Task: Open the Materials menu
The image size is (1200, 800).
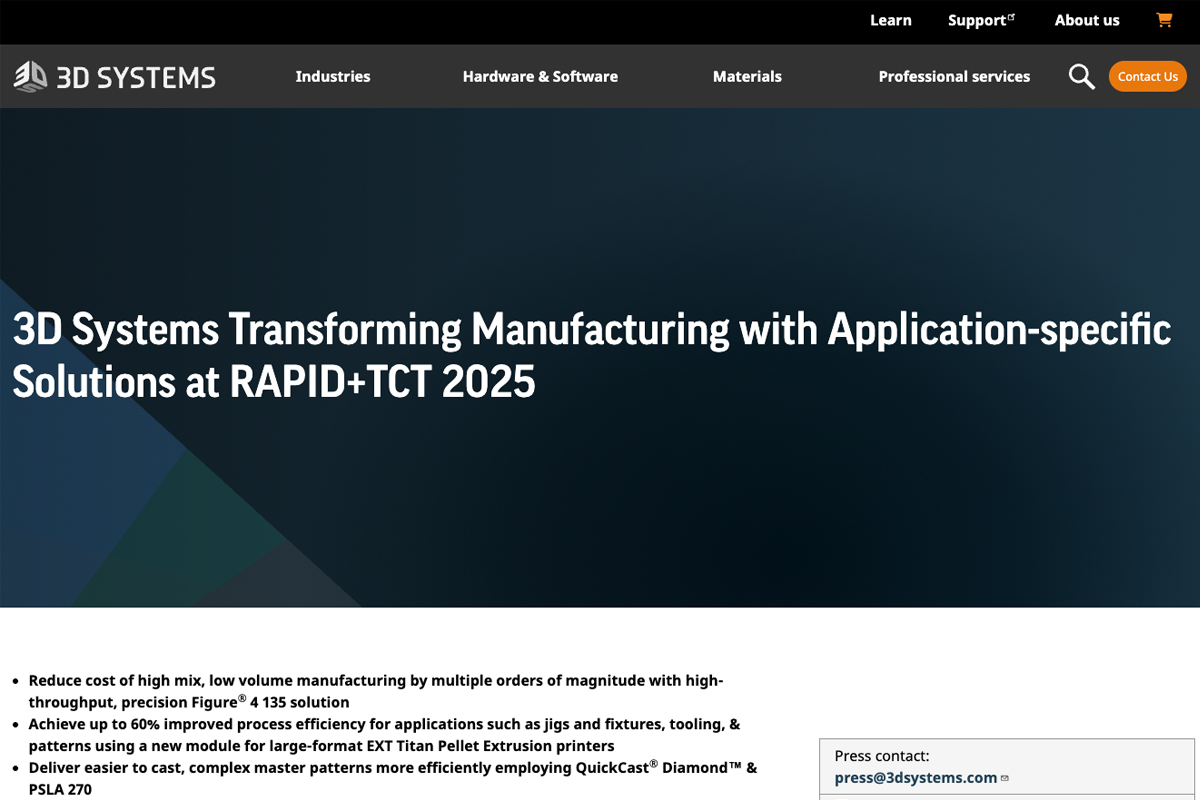Action: tap(747, 76)
